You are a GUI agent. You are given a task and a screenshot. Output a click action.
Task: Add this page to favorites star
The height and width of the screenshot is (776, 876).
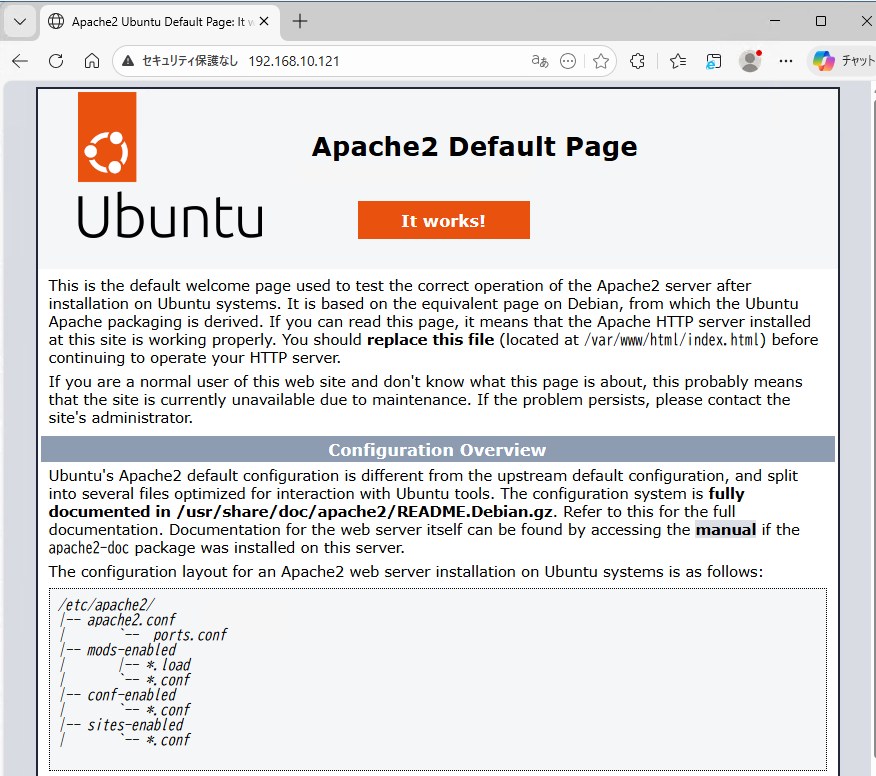[600, 61]
